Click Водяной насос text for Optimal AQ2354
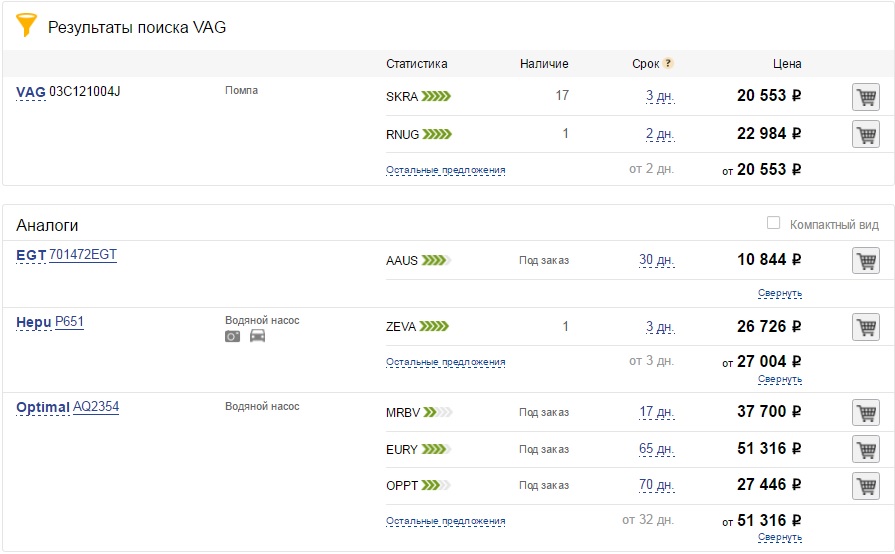This screenshot has height=554, width=895. pyautogui.click(x=262, y=406)
